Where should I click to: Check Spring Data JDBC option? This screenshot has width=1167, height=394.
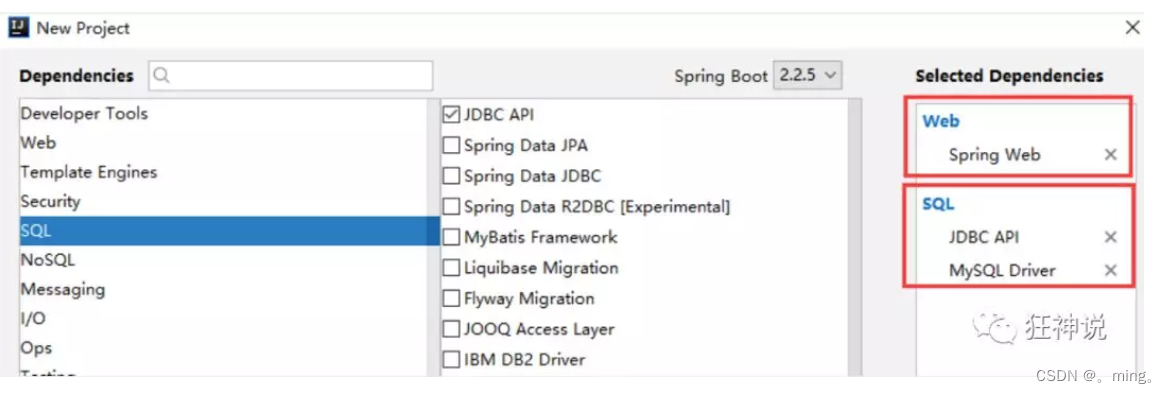click(451, 176)
